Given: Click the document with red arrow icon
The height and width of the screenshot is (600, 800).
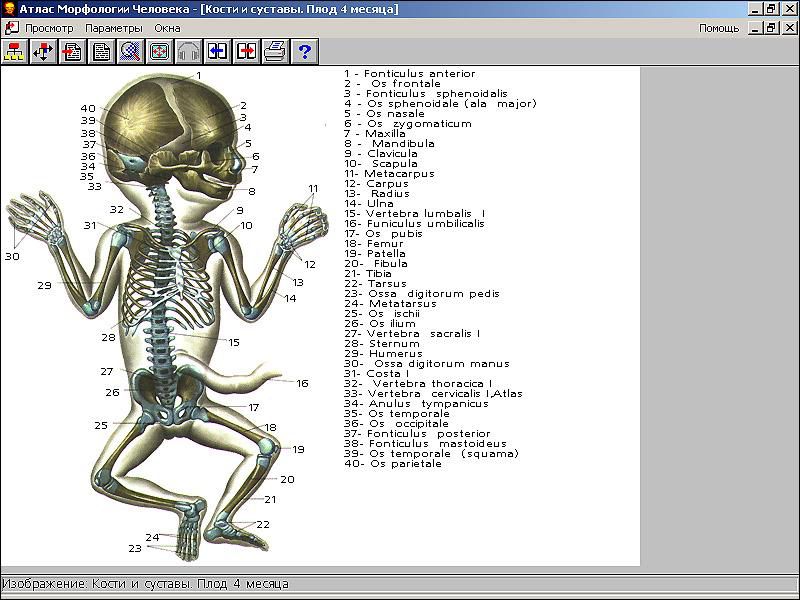Looking at the screenshot, I should [72, 51].
